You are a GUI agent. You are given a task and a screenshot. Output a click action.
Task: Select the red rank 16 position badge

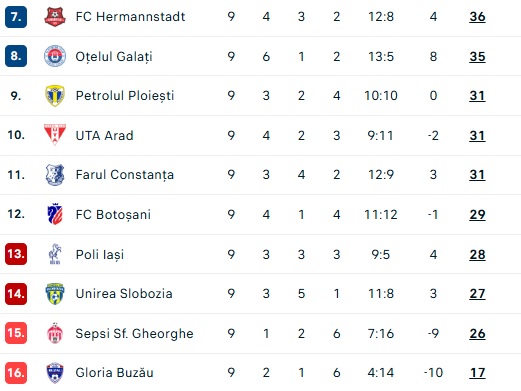point(16,373)
